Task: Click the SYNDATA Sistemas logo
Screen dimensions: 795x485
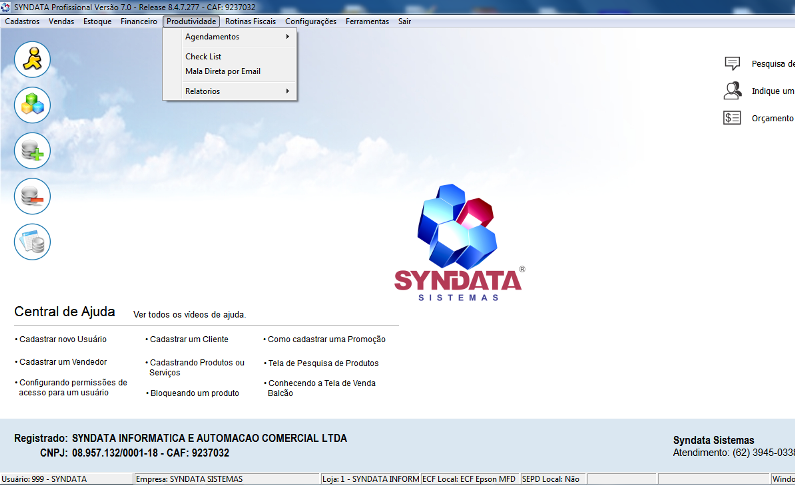Action: tap(457, 243)
